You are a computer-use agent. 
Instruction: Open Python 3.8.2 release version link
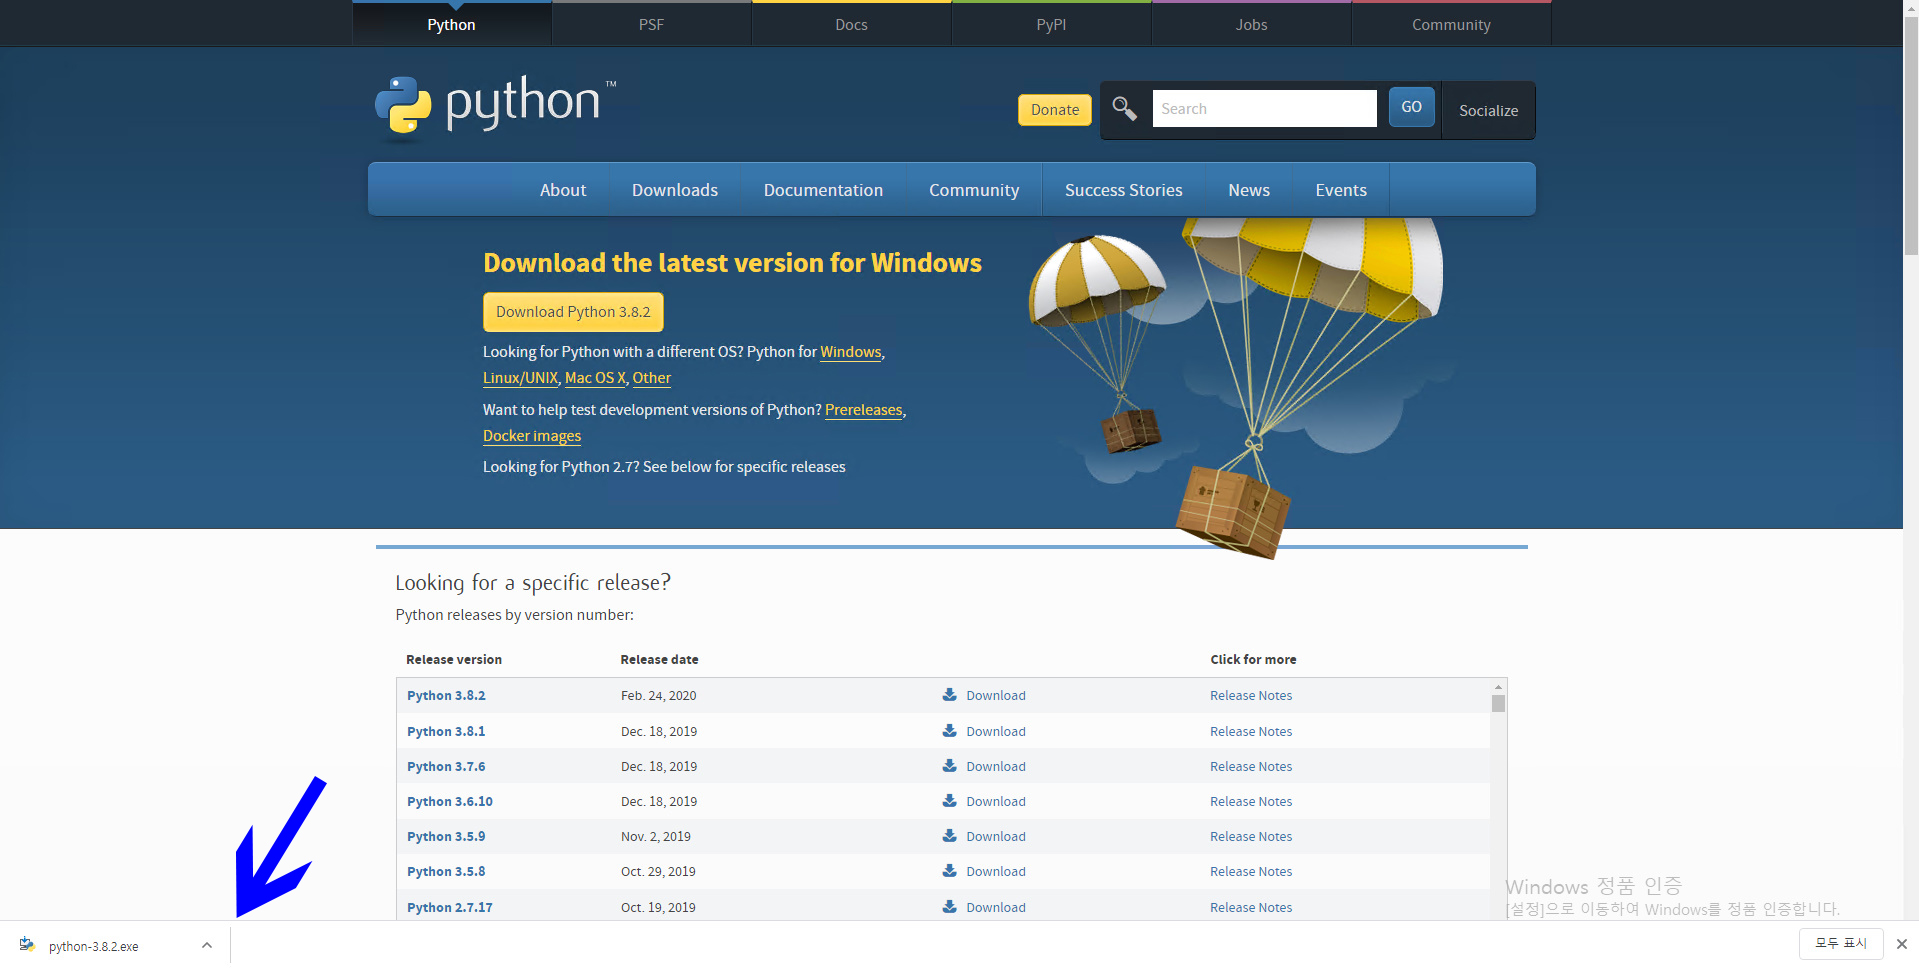tap(446, 695)
